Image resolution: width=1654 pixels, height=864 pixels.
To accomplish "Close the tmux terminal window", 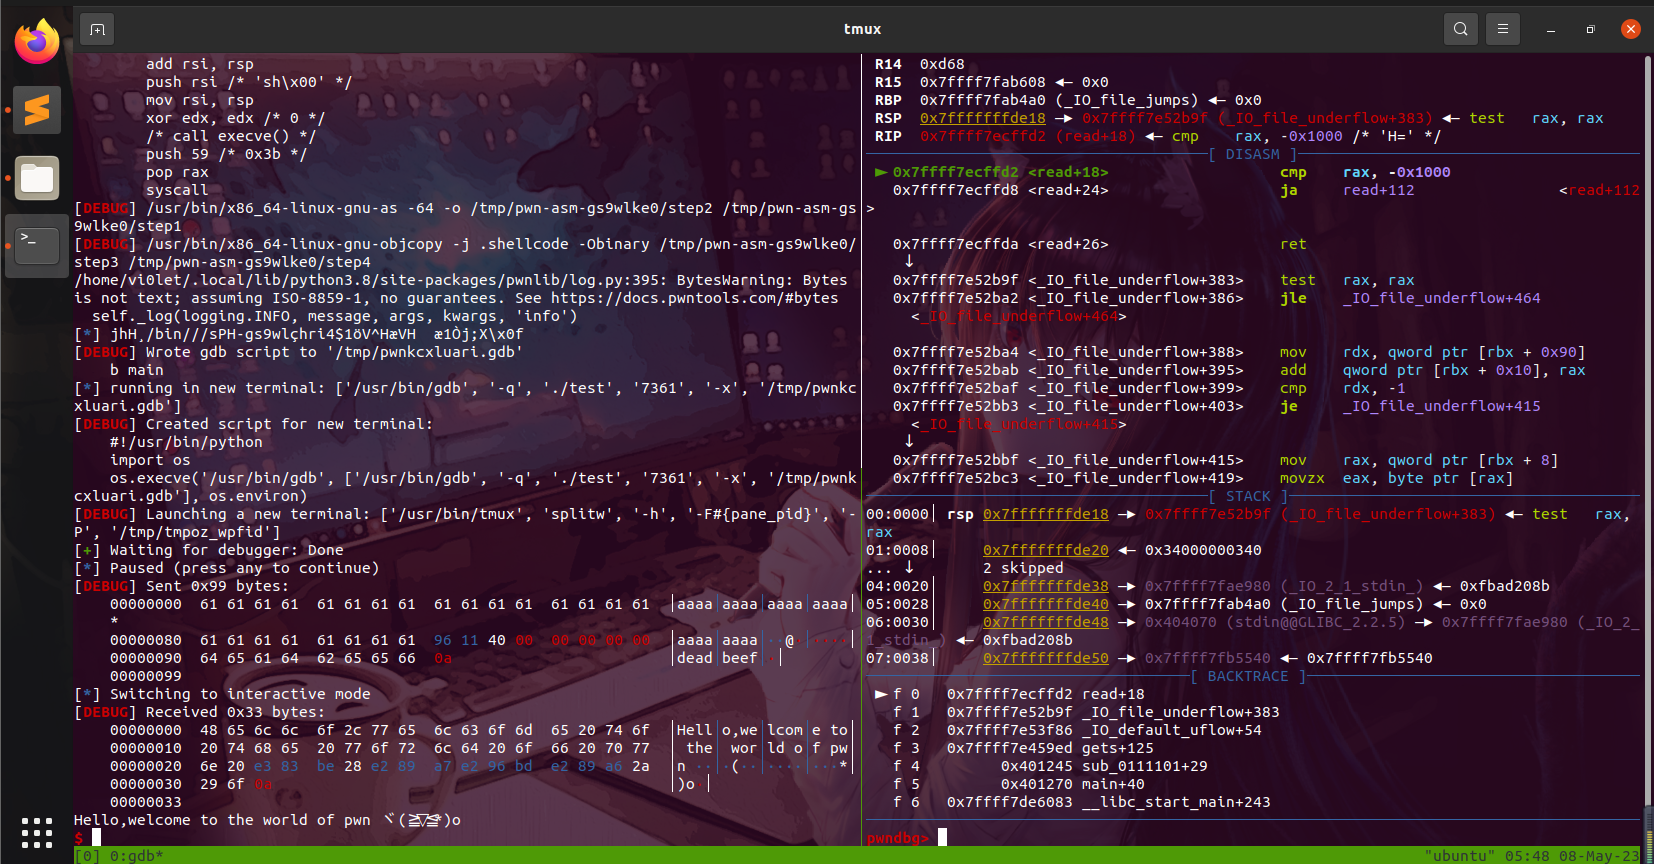I will coord(1630,29).
